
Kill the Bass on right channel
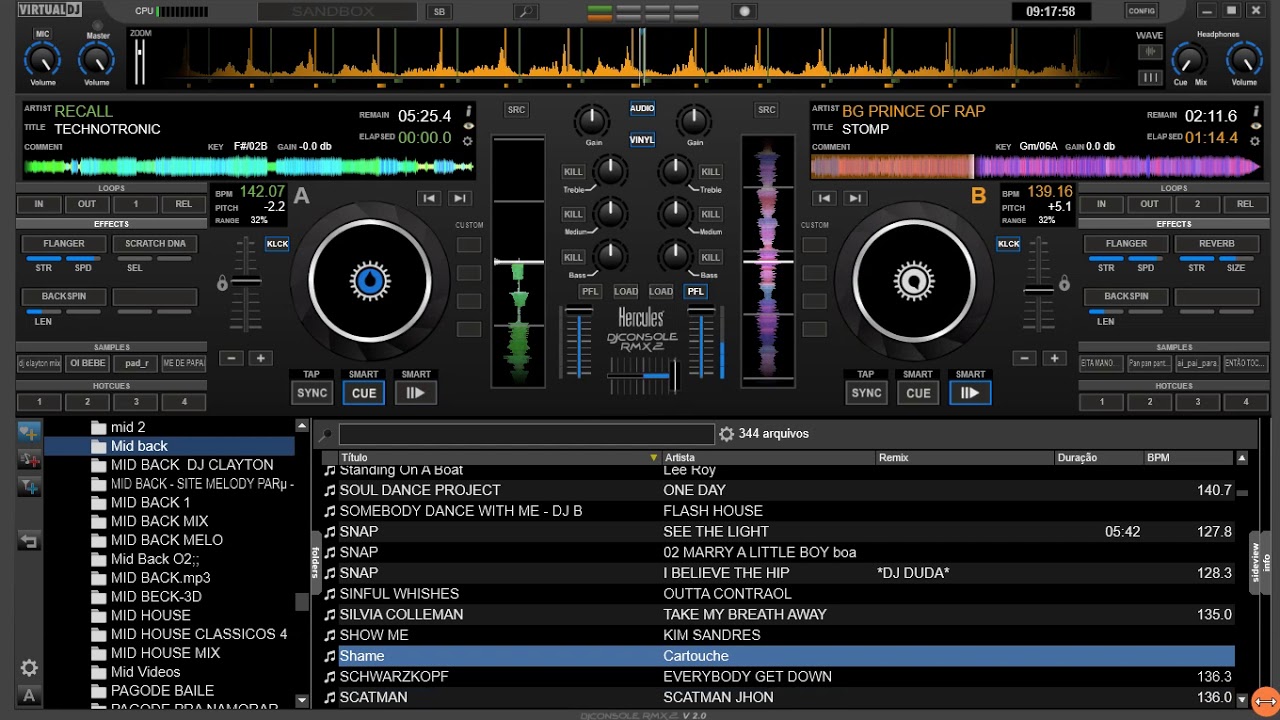[x=710, y=257]
